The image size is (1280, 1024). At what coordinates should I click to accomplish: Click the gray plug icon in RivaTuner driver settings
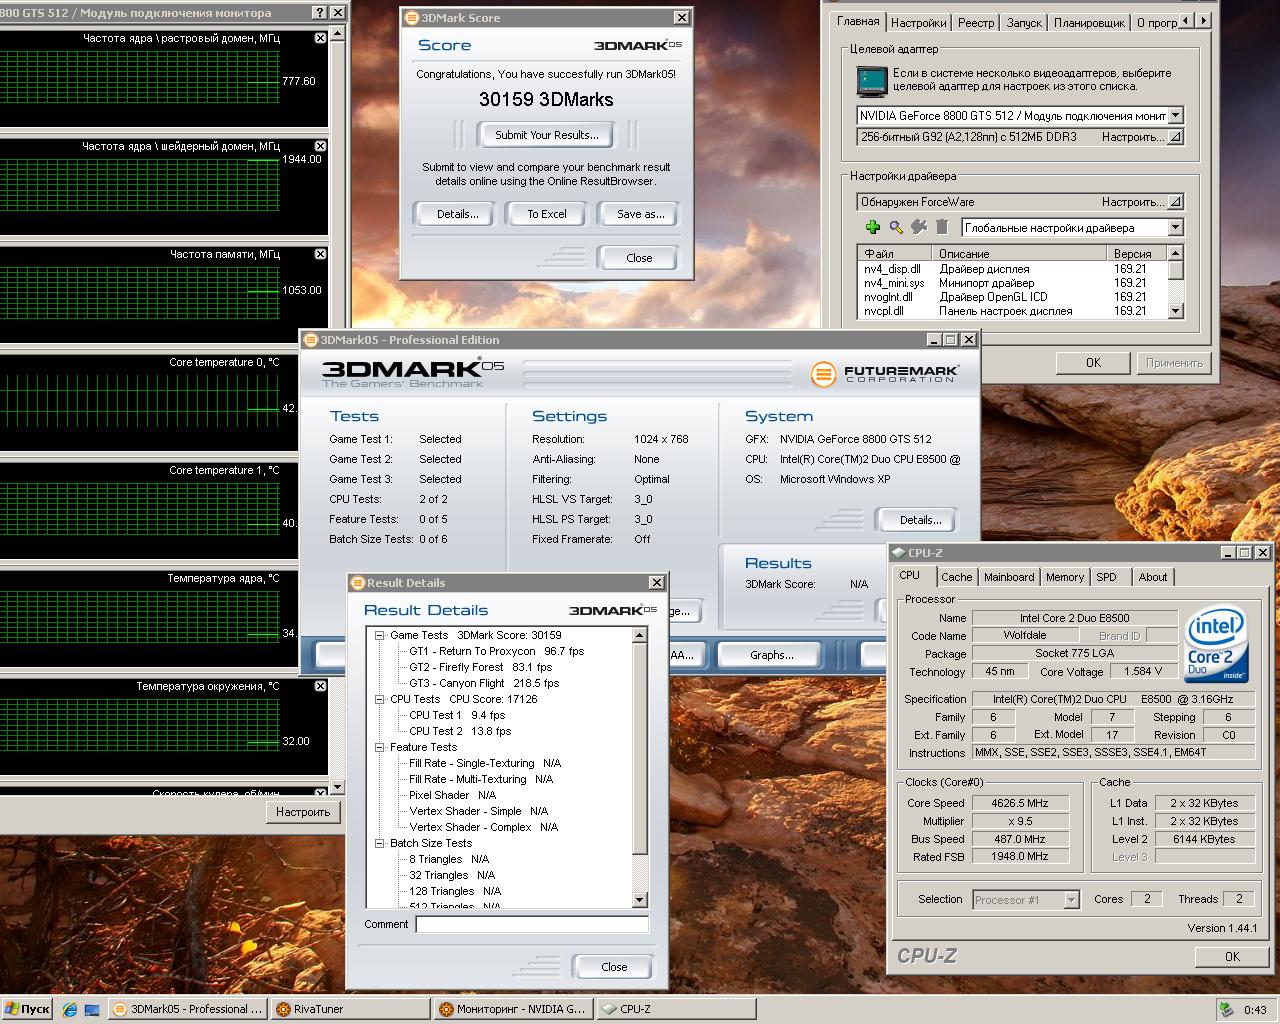point(919,227)
